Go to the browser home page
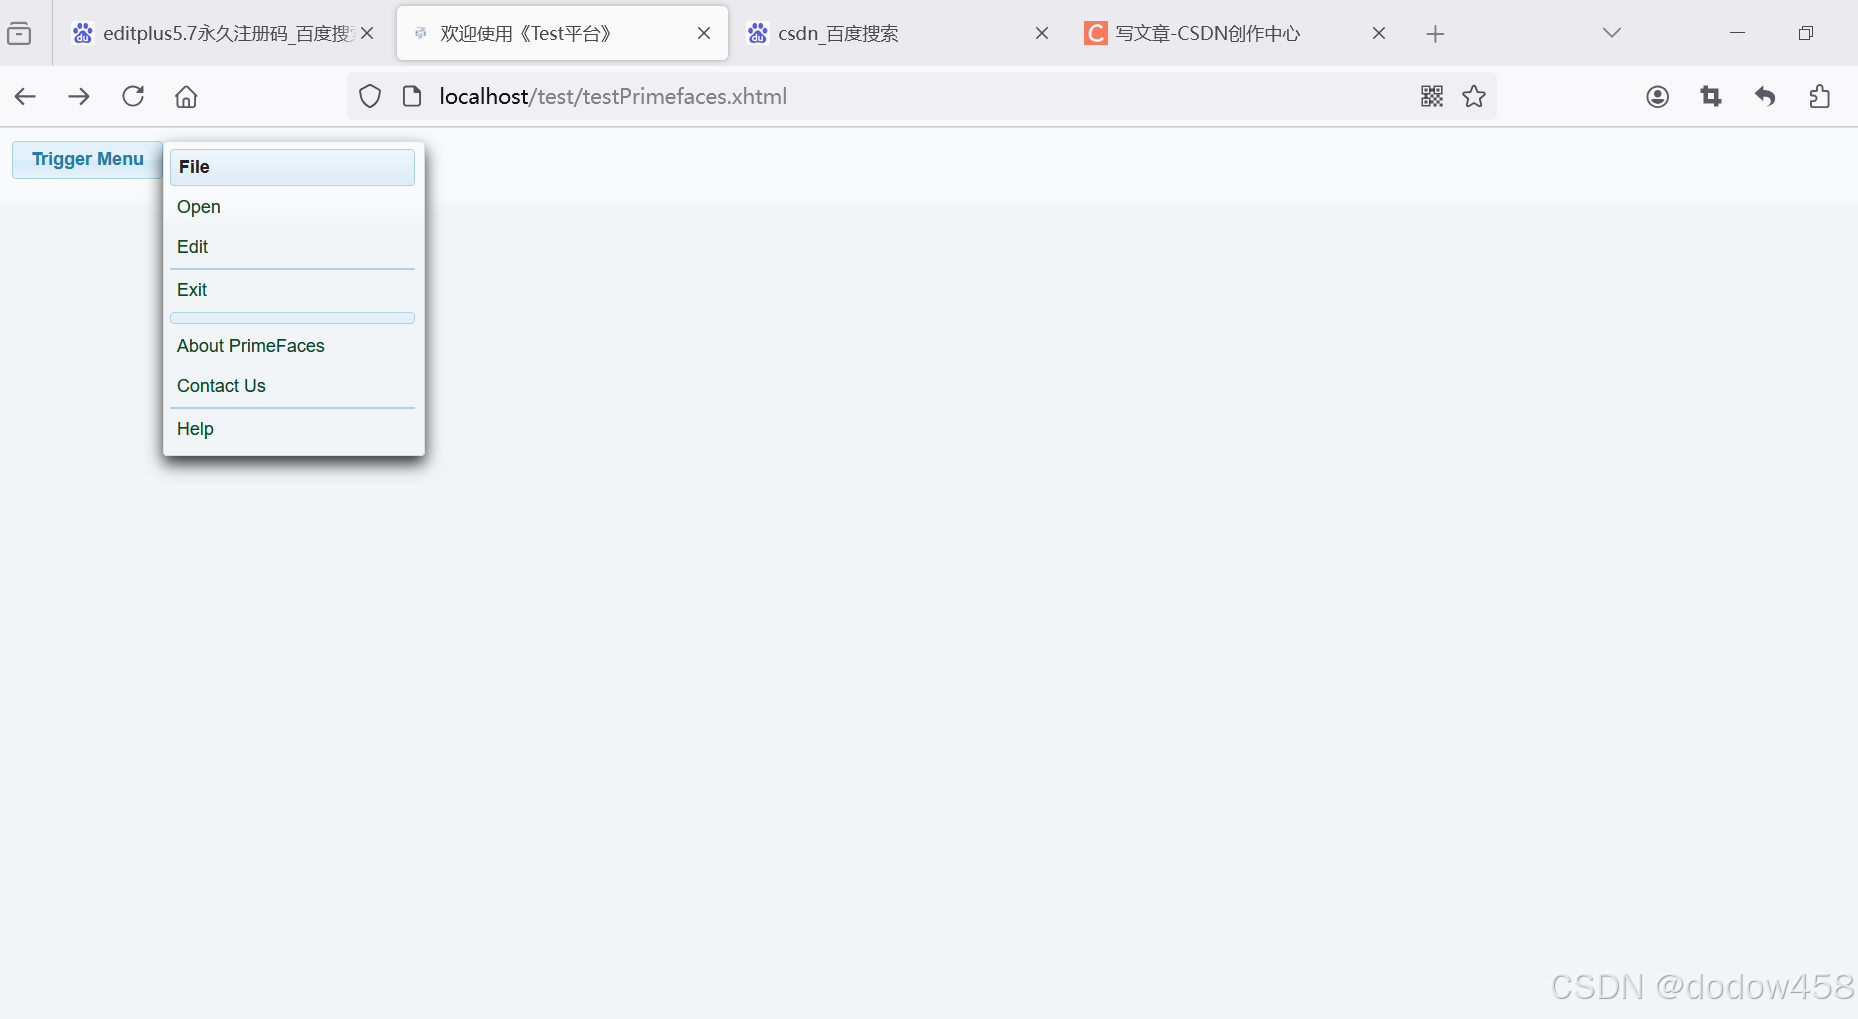 [186, 96]
